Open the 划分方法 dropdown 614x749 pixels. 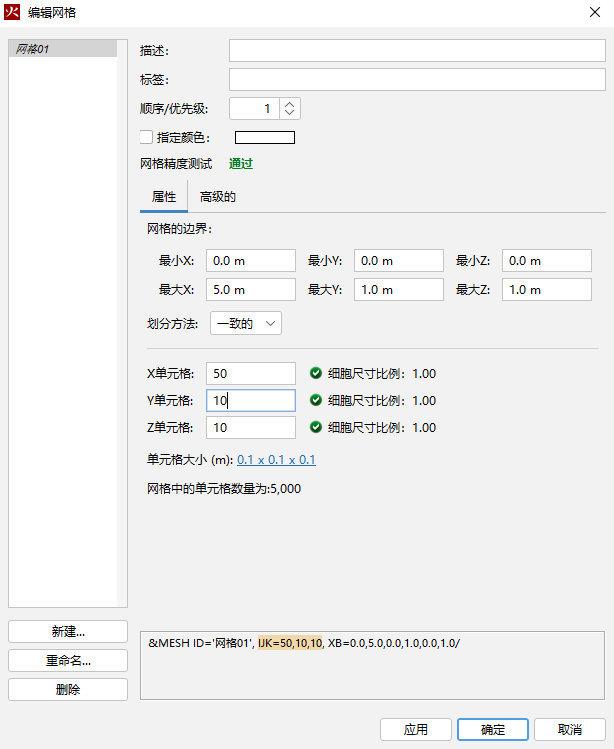tap(246, 323)
